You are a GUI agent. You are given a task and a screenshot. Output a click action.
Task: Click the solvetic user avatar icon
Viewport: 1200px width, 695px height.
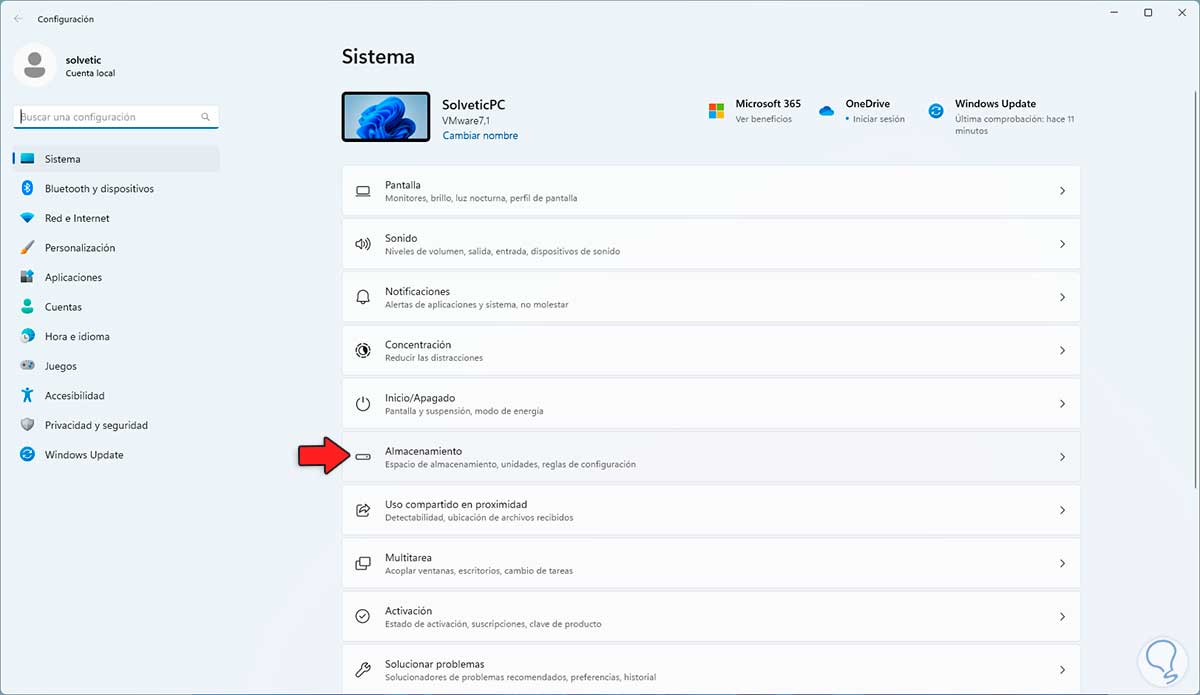(35, 65)
